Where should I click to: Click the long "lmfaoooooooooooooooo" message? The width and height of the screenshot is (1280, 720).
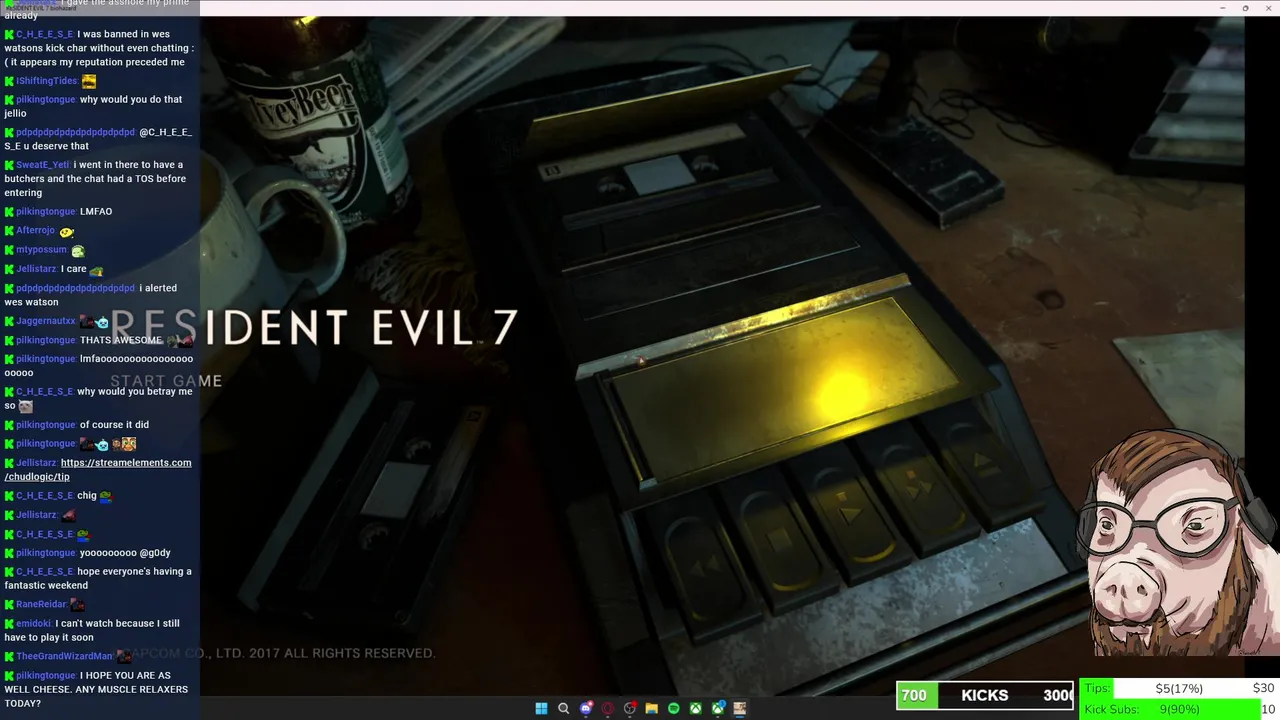[98, 365]
